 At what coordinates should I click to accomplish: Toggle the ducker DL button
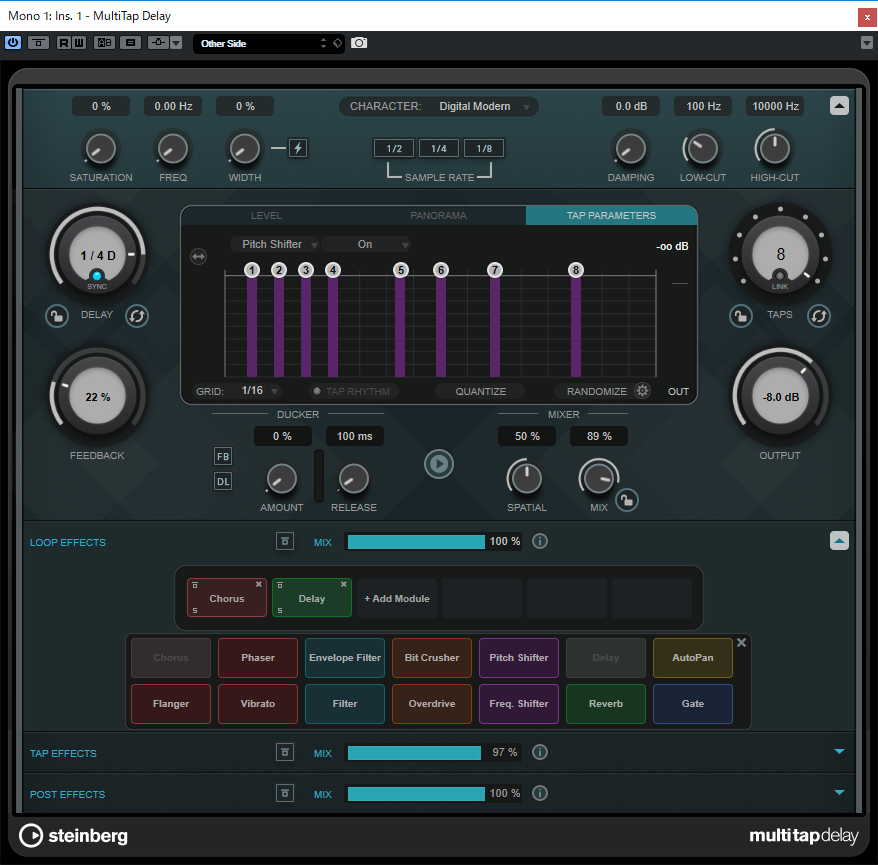(223, 481)
